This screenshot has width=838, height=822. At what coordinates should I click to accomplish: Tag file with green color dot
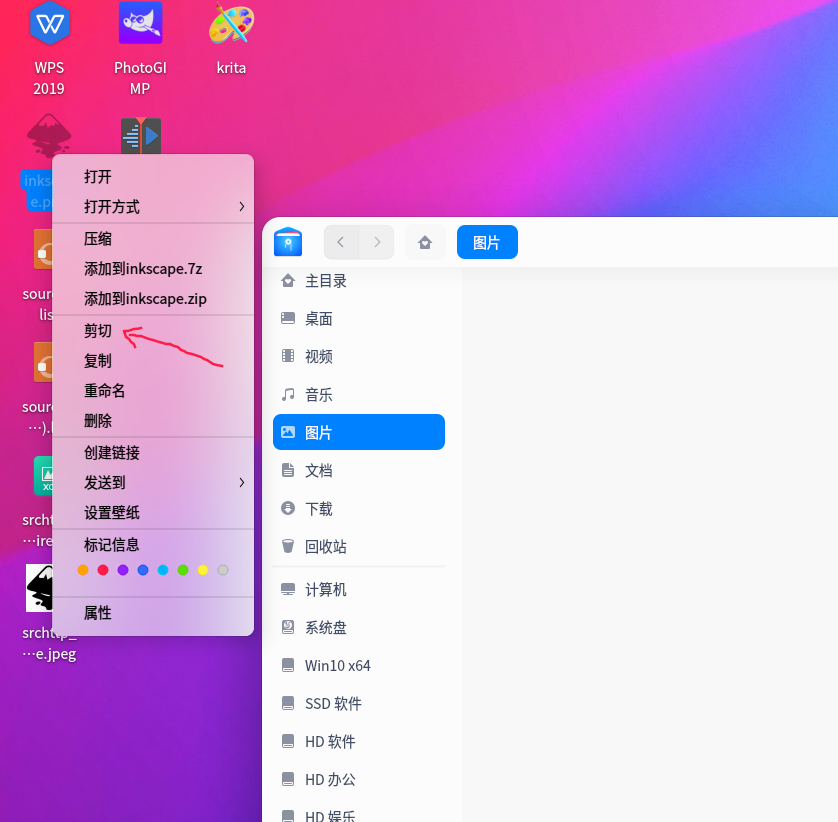(x=183, y=570)
